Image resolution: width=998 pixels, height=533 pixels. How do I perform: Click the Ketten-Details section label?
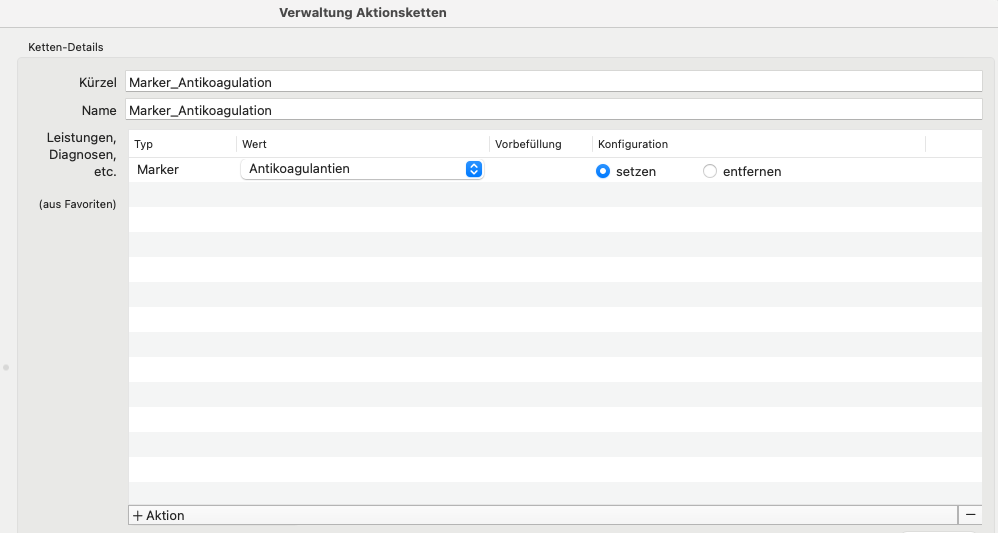pos(66,47)
